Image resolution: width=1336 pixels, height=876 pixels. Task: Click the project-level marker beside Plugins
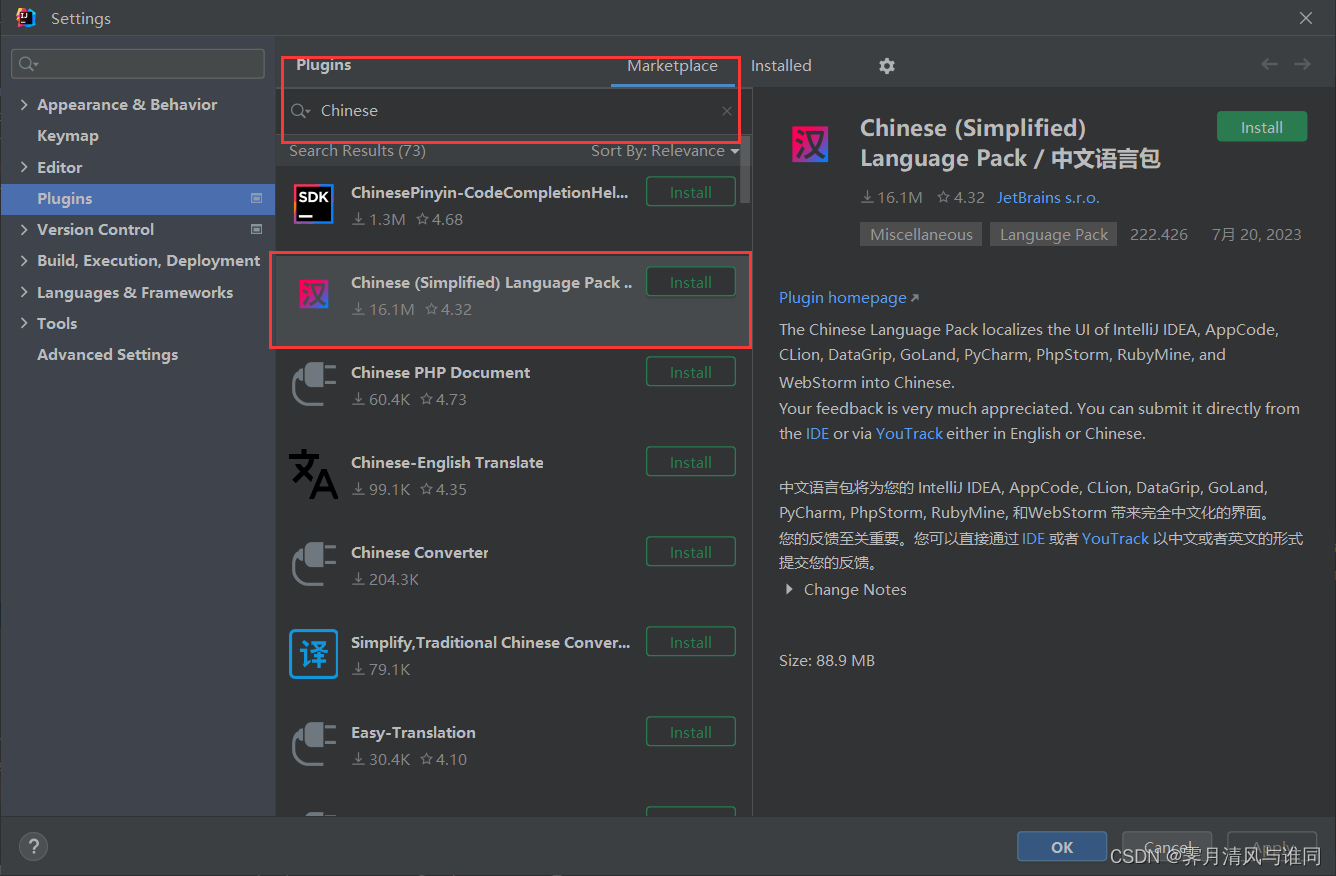tap(256, 198)
